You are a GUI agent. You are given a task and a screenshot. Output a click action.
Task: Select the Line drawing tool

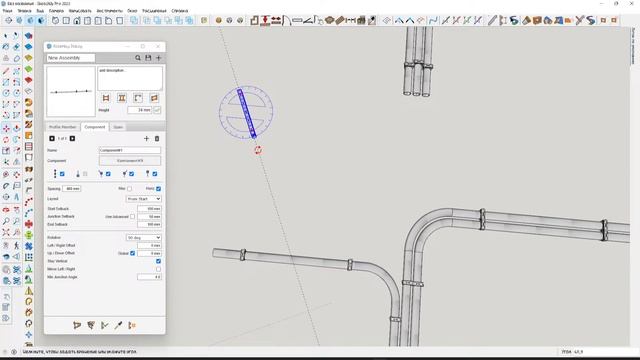(x=6, y=71)
